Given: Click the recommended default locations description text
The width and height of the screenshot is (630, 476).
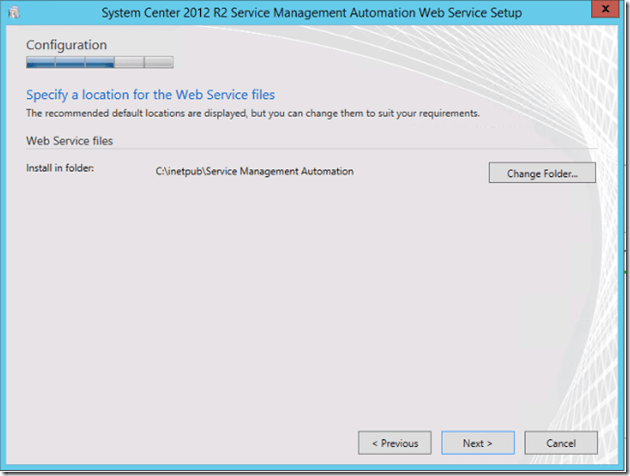Looking at the screenshot, I should click(x=252, y=113).
